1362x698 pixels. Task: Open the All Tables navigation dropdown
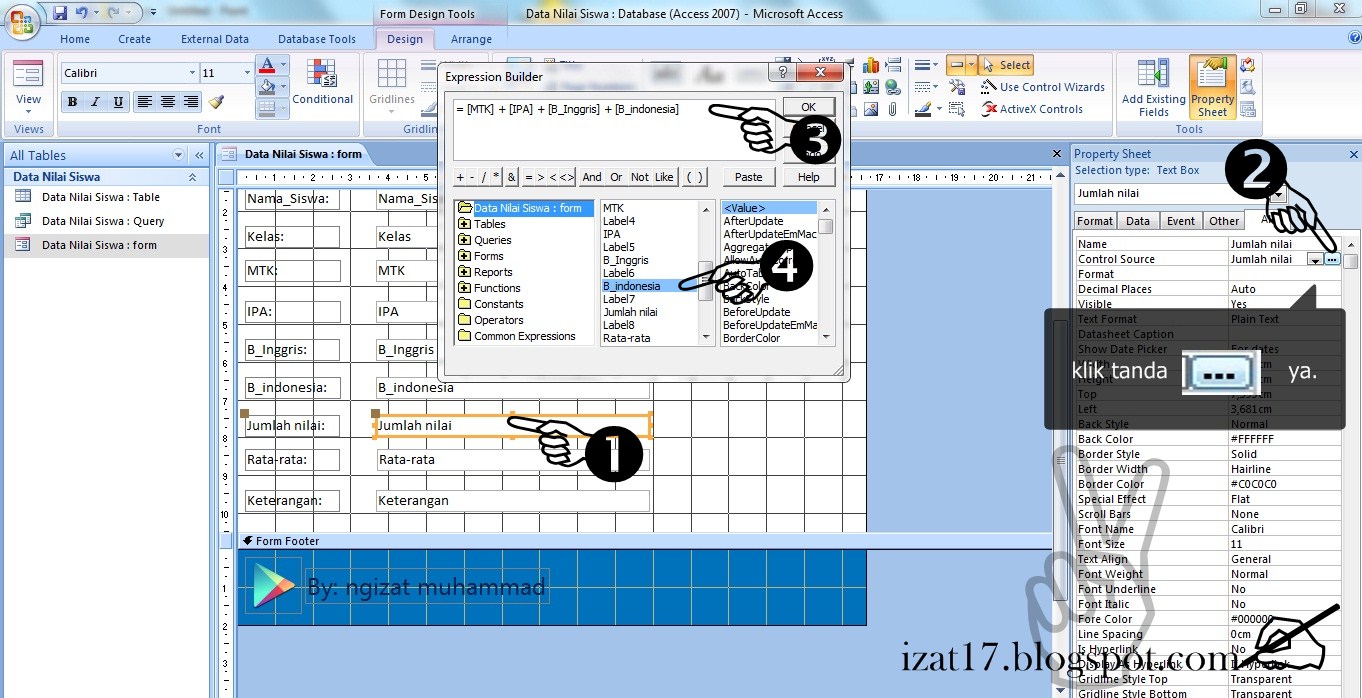178,155
